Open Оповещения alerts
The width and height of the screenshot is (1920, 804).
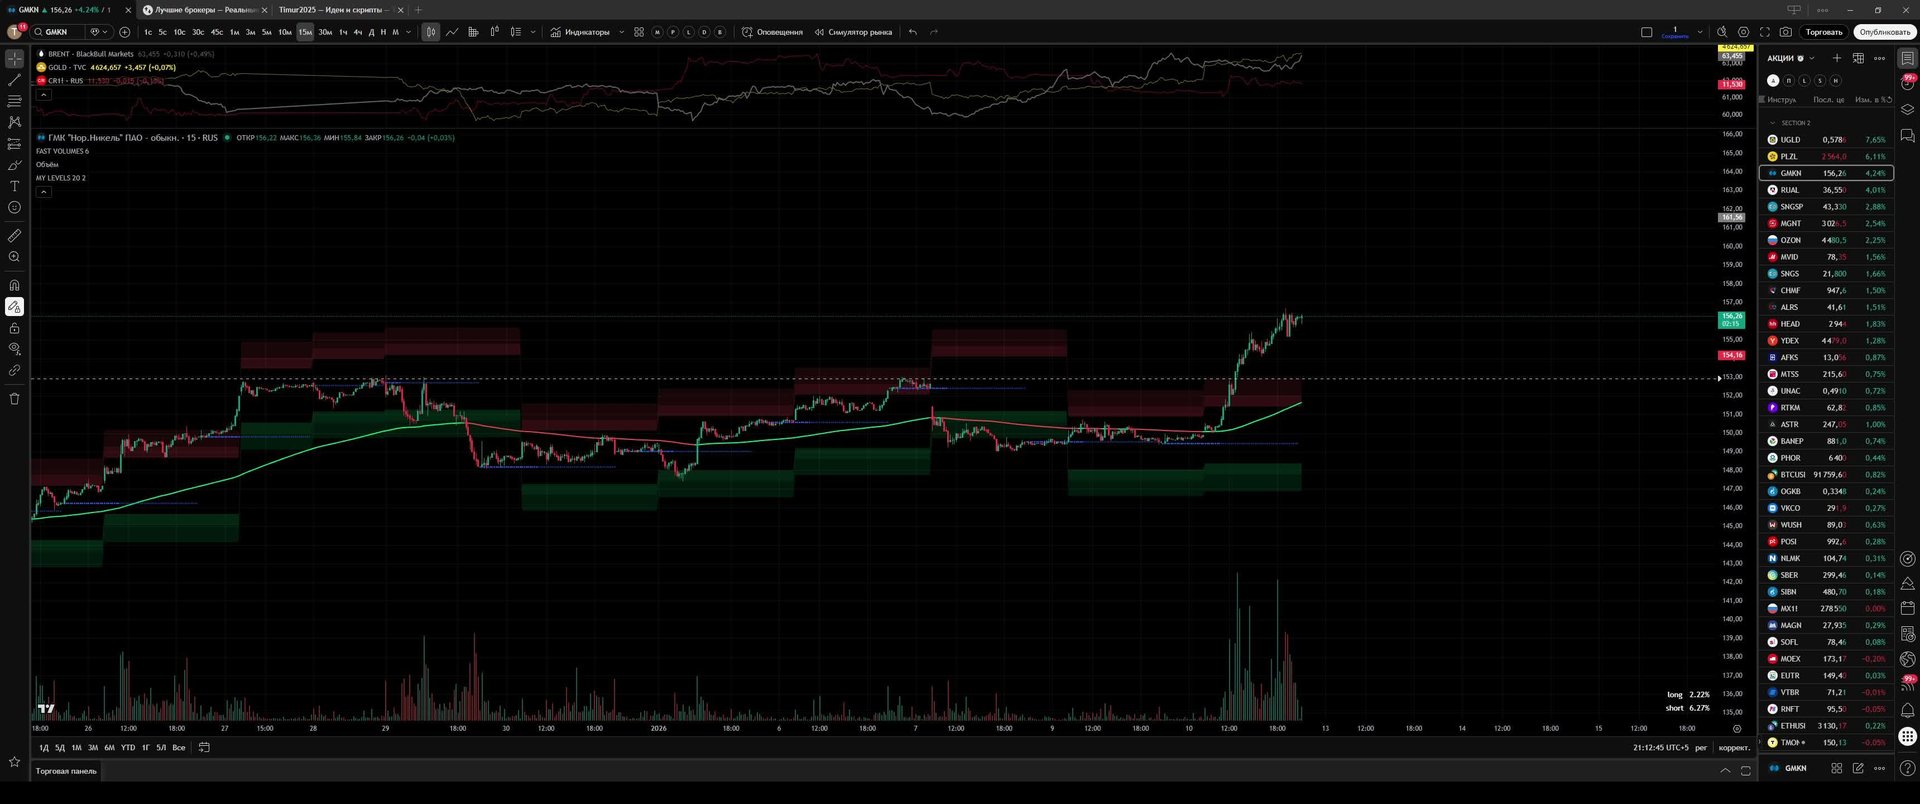(772, 32)
